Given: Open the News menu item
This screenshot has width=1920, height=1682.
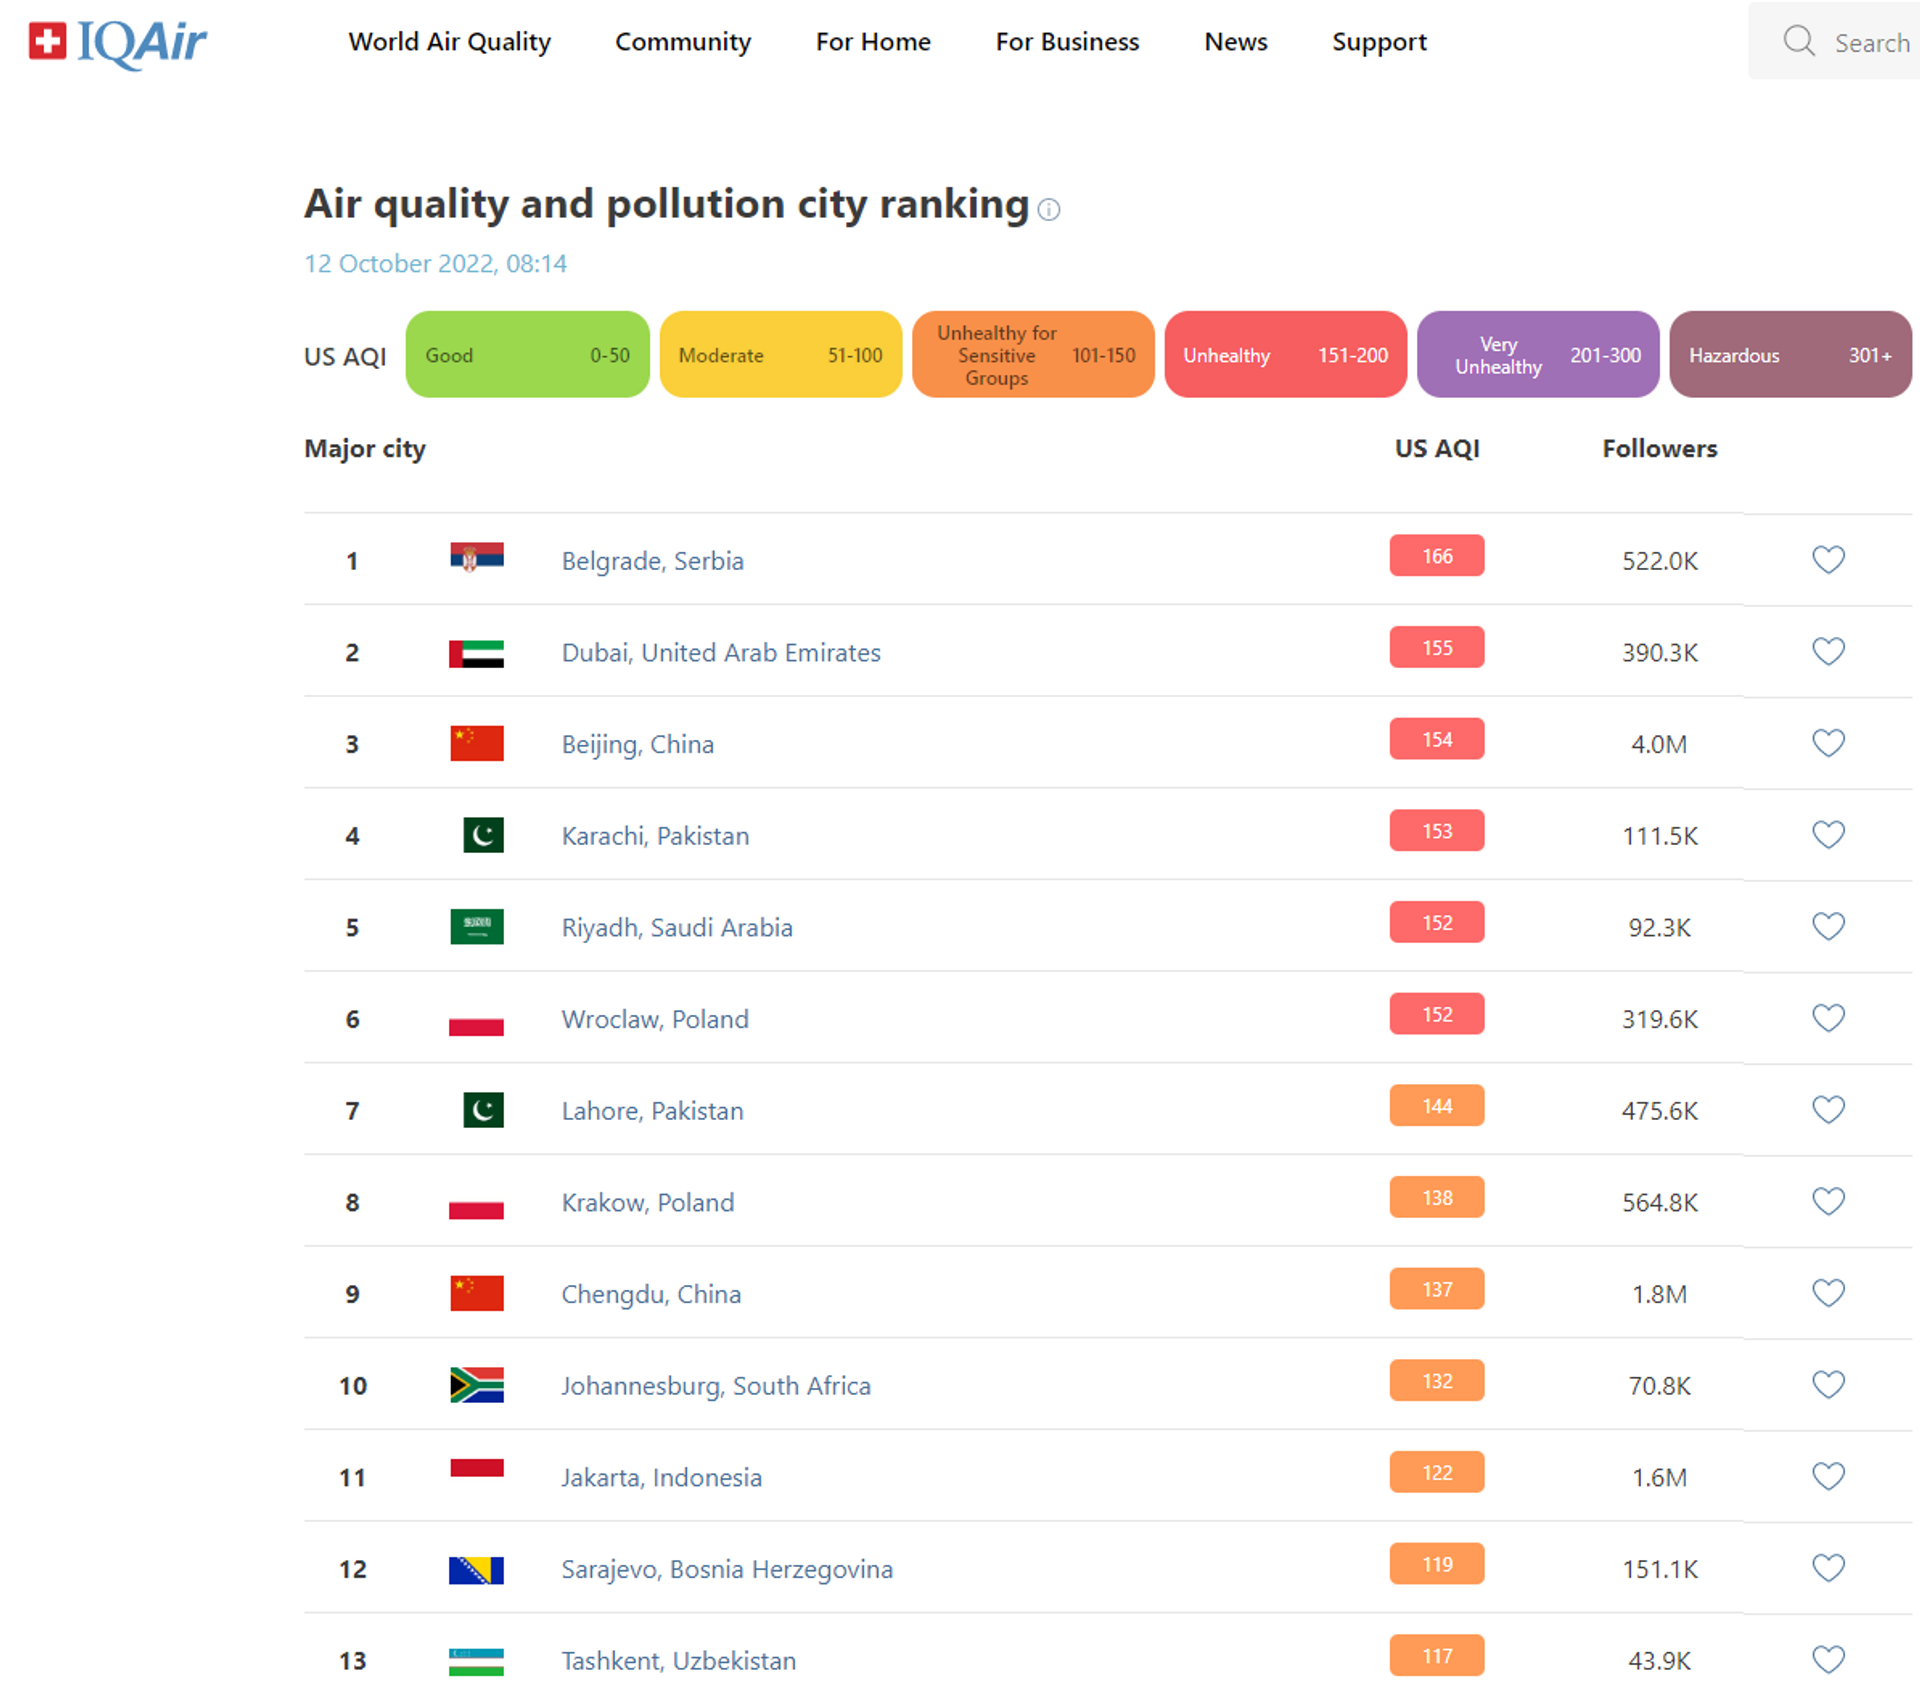Looking at the screenshot, I should (1235, 42).
